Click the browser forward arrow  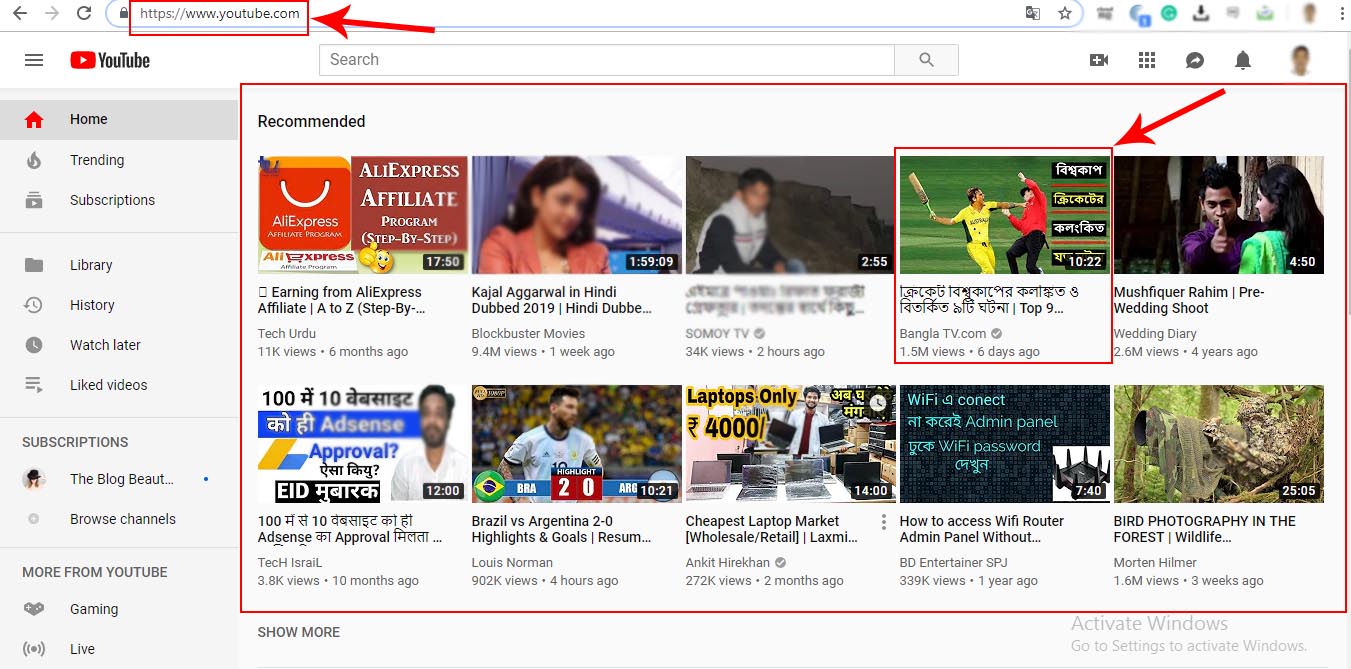[52, 14]
